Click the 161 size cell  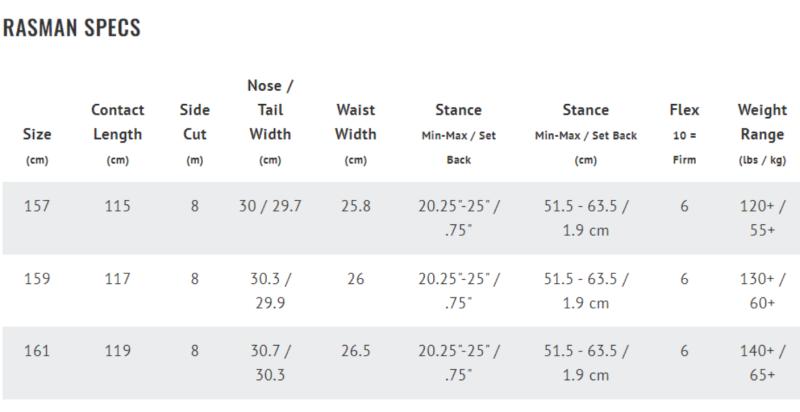pyautogui.click(x=37, y=351)
